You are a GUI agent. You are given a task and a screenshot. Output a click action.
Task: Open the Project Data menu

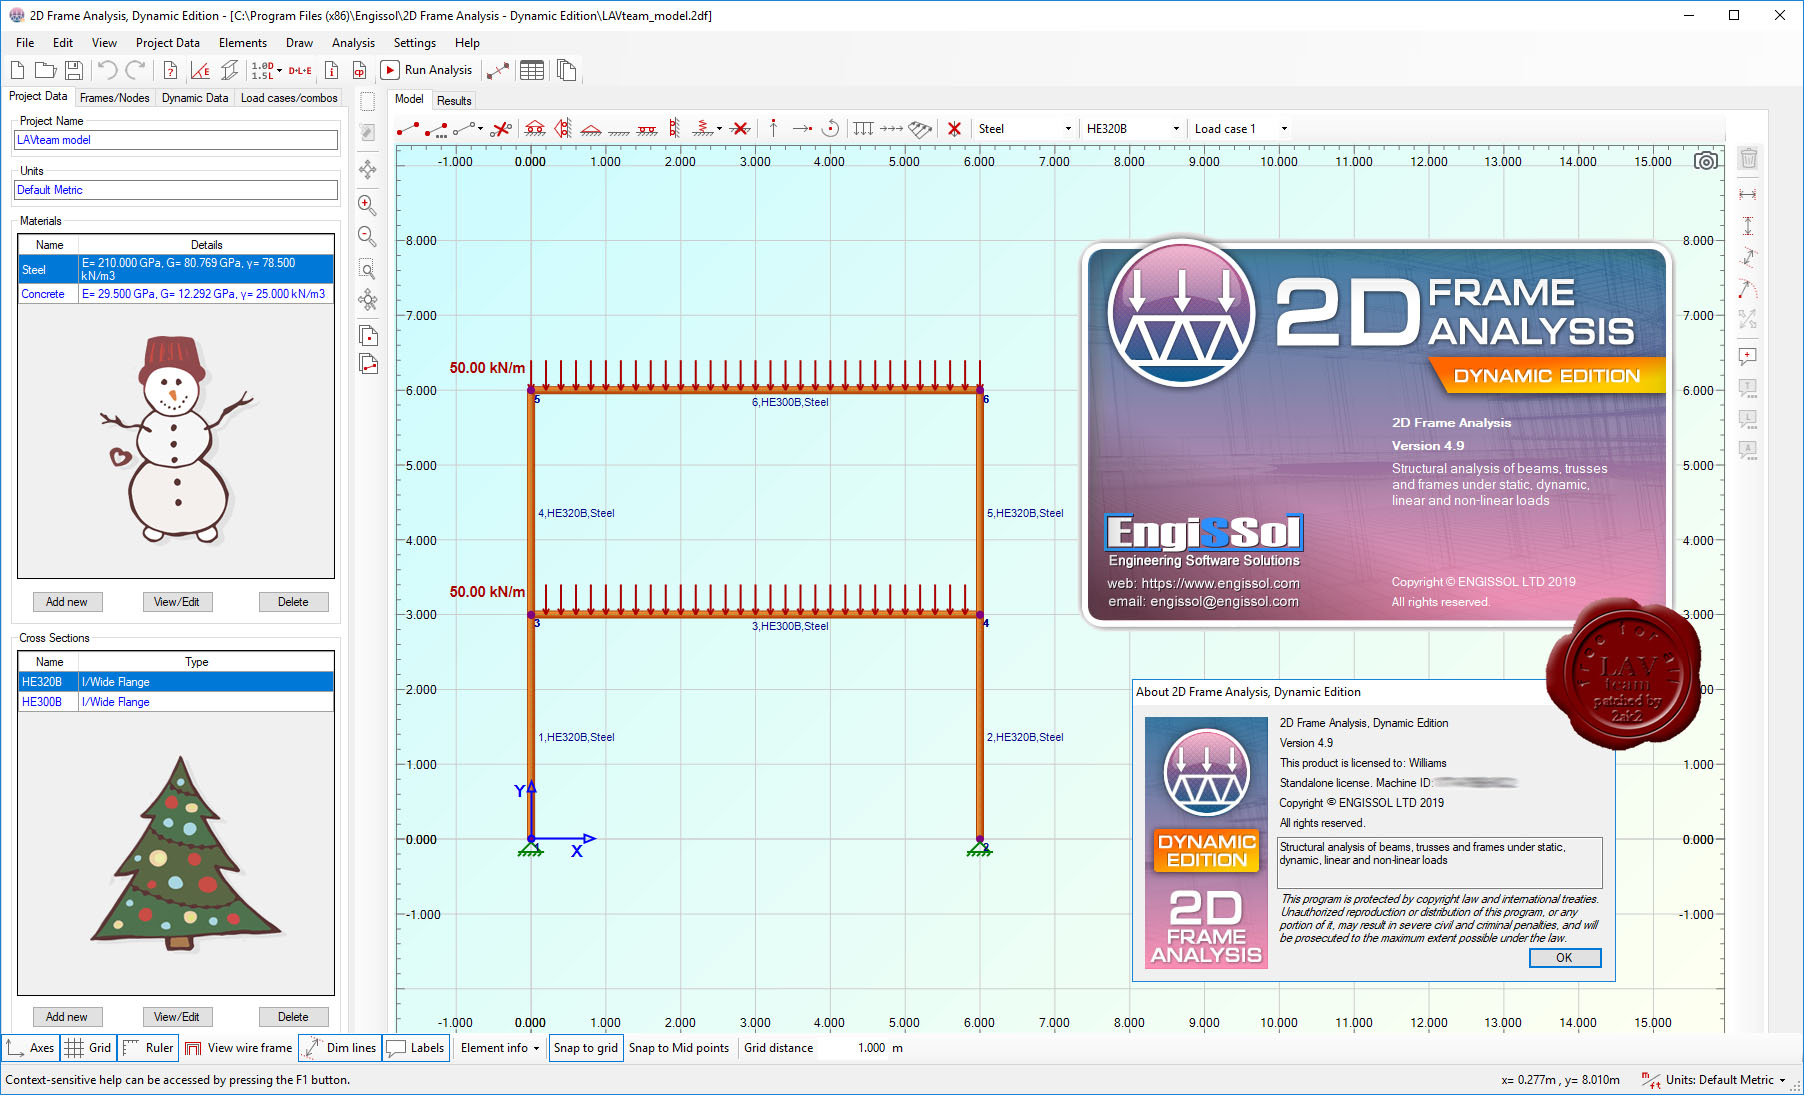167,43
